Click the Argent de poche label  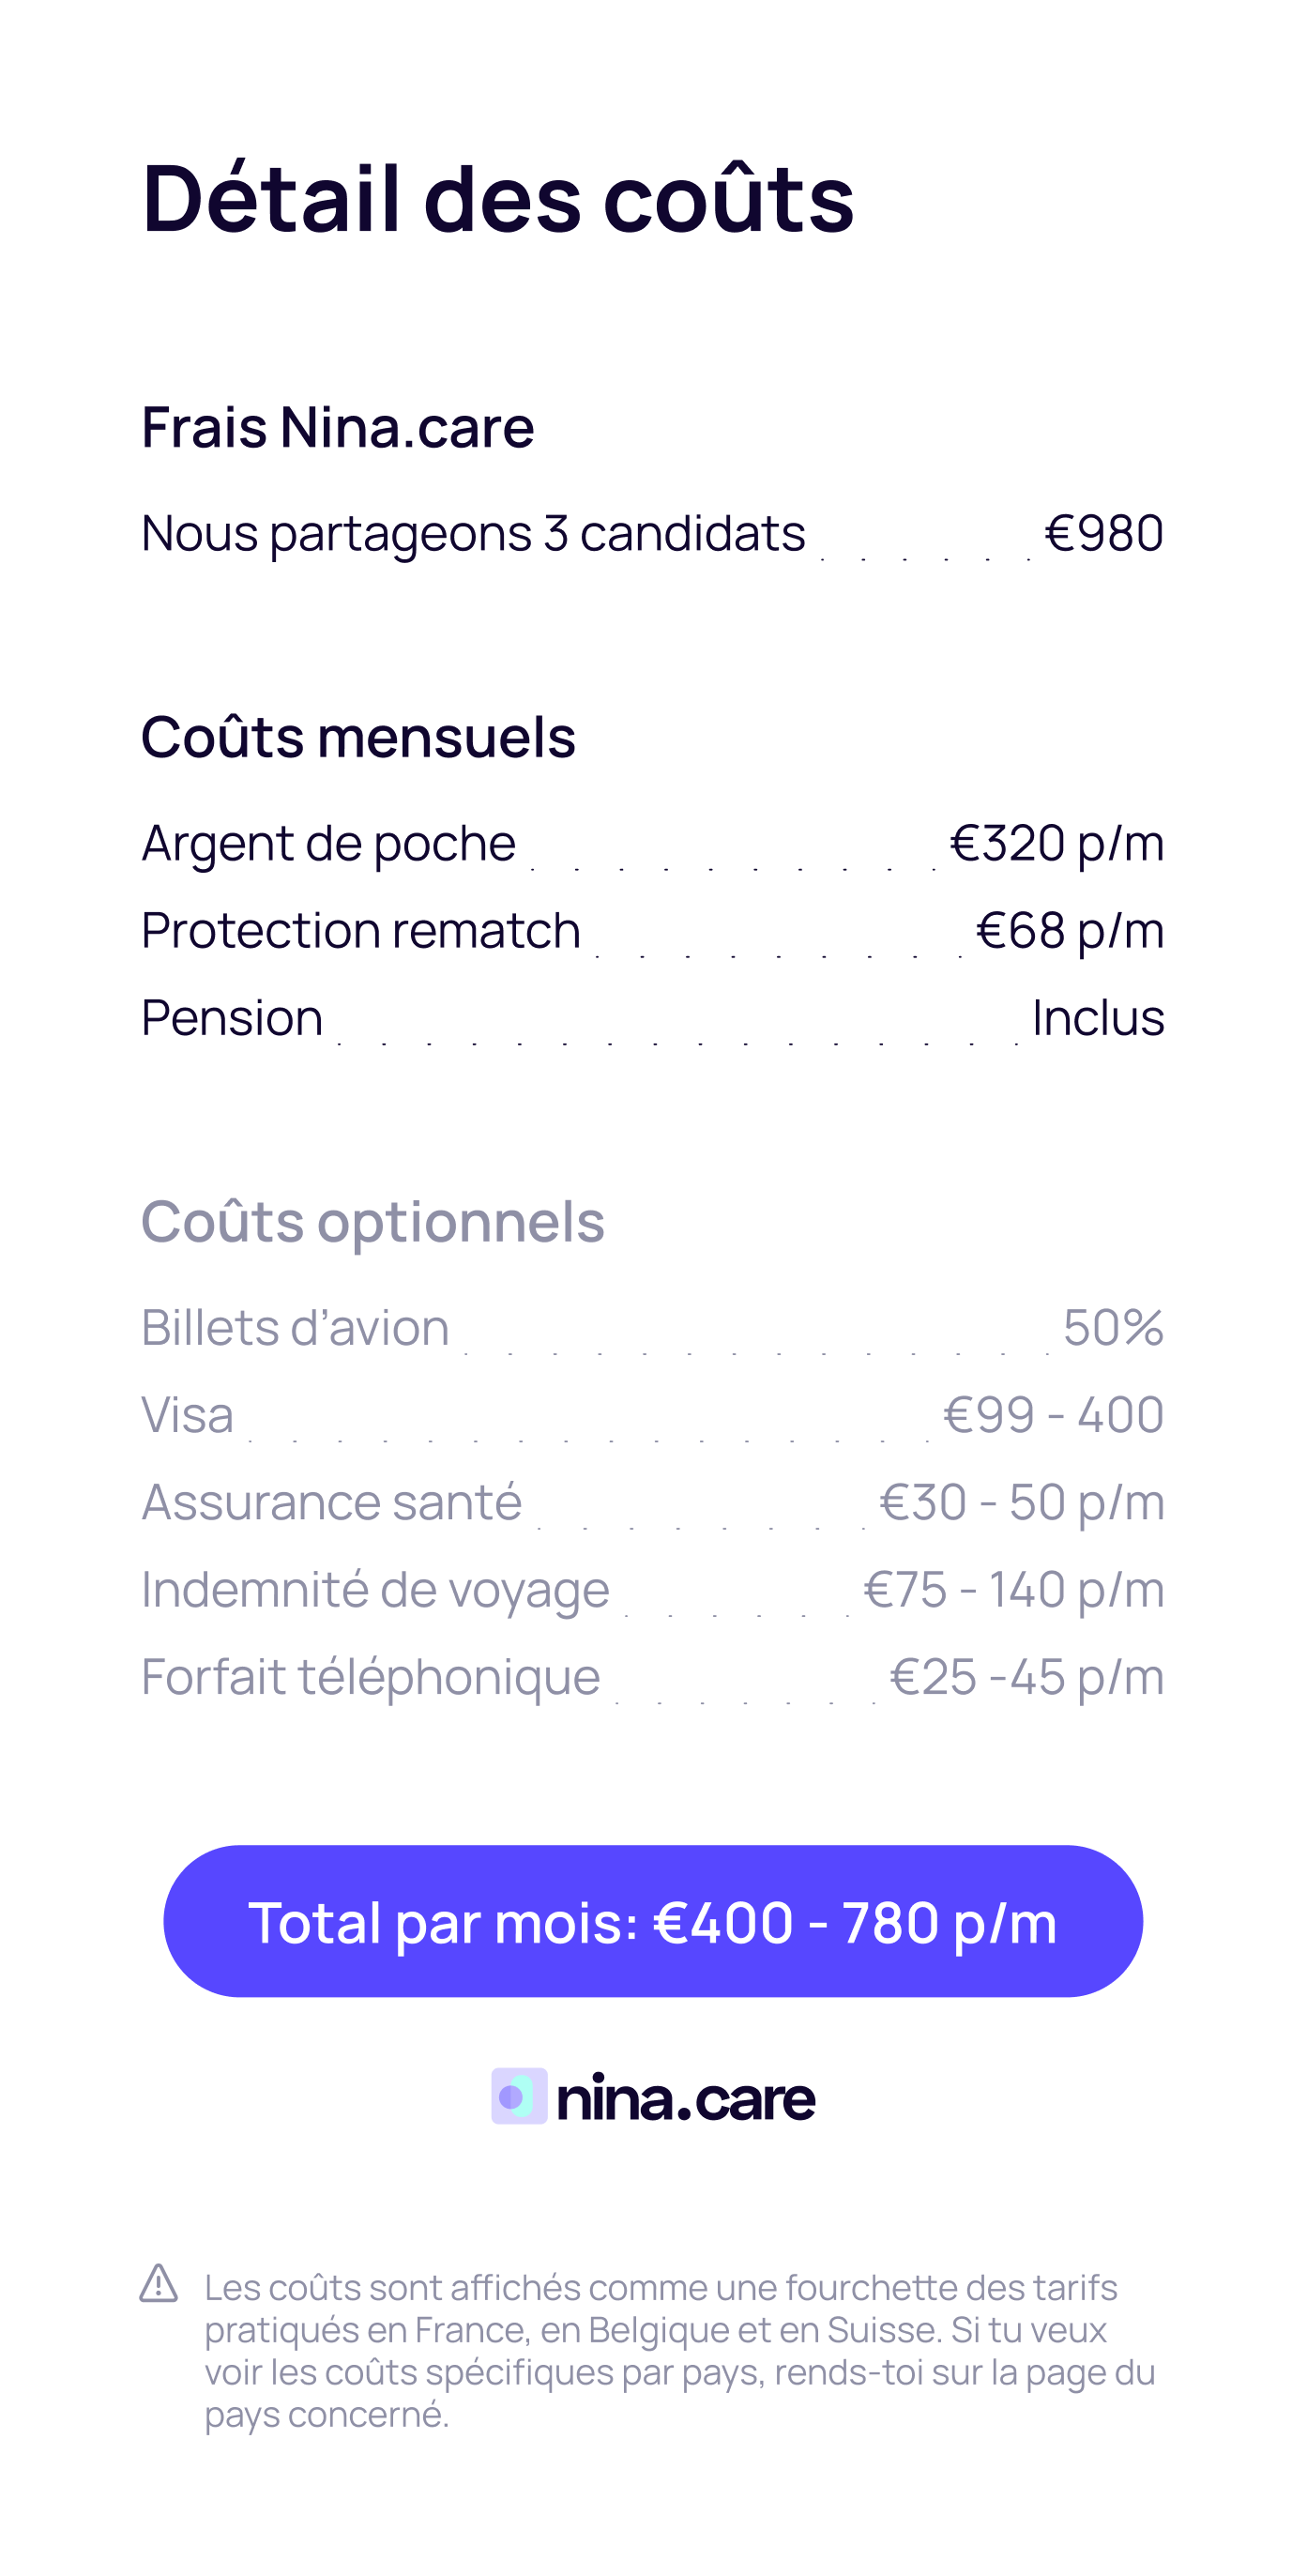(328, 843)
